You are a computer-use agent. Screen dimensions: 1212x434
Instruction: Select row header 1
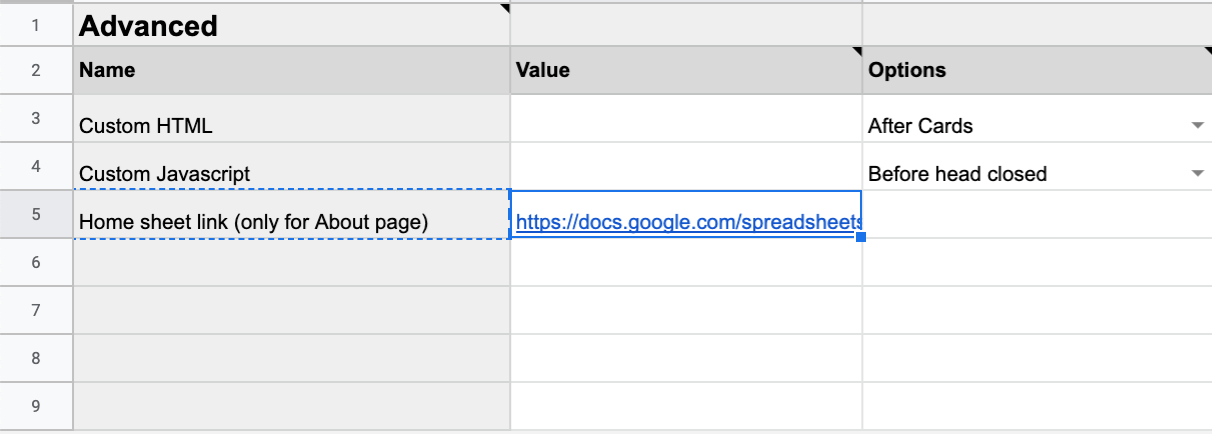(36, 25)
